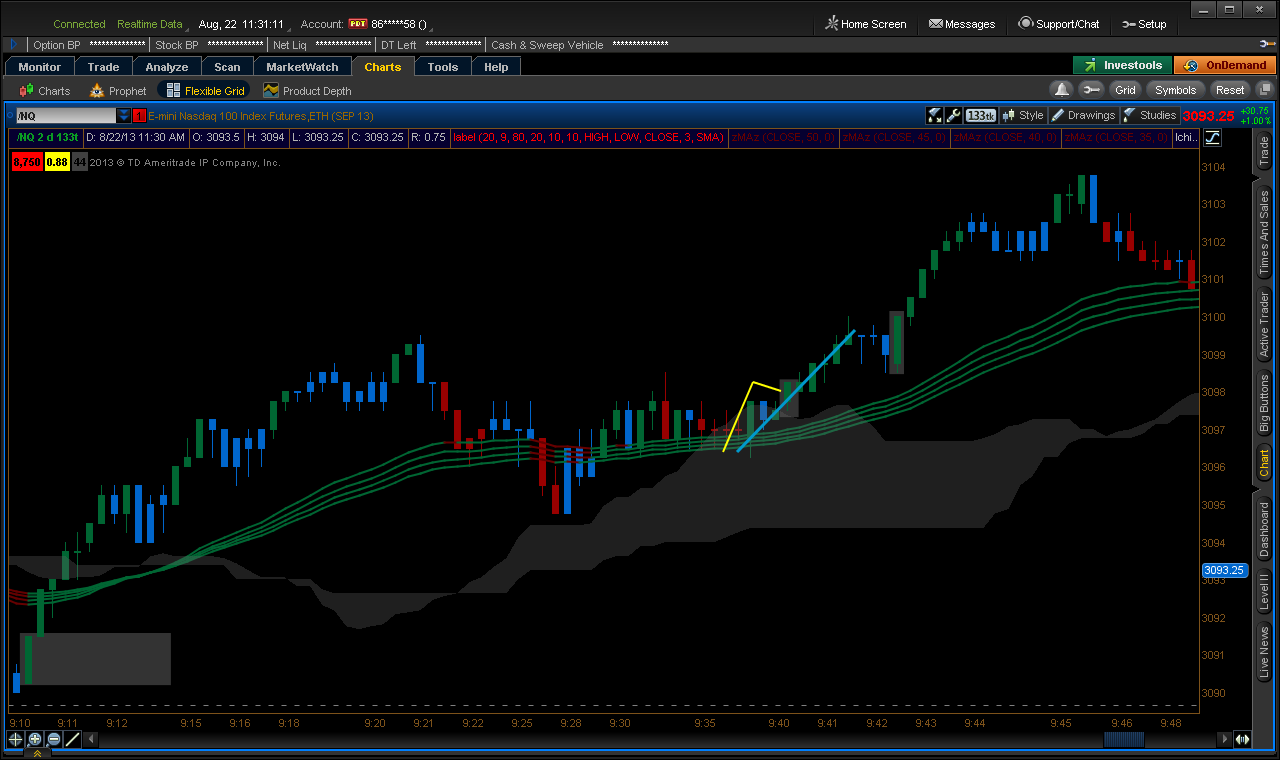Open Support/Chat
Screen dimensions: 1280x760
1059,24
